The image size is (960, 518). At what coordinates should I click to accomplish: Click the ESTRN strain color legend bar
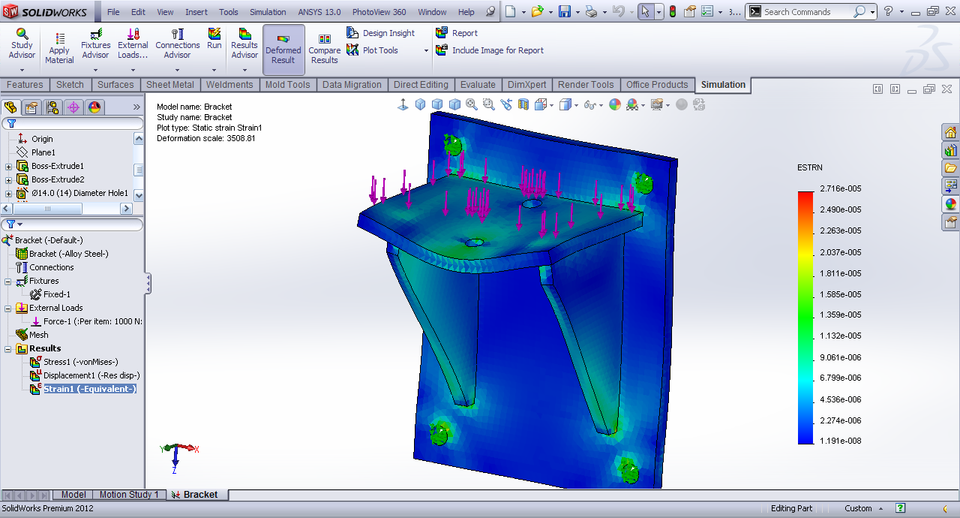coord(806,318)
